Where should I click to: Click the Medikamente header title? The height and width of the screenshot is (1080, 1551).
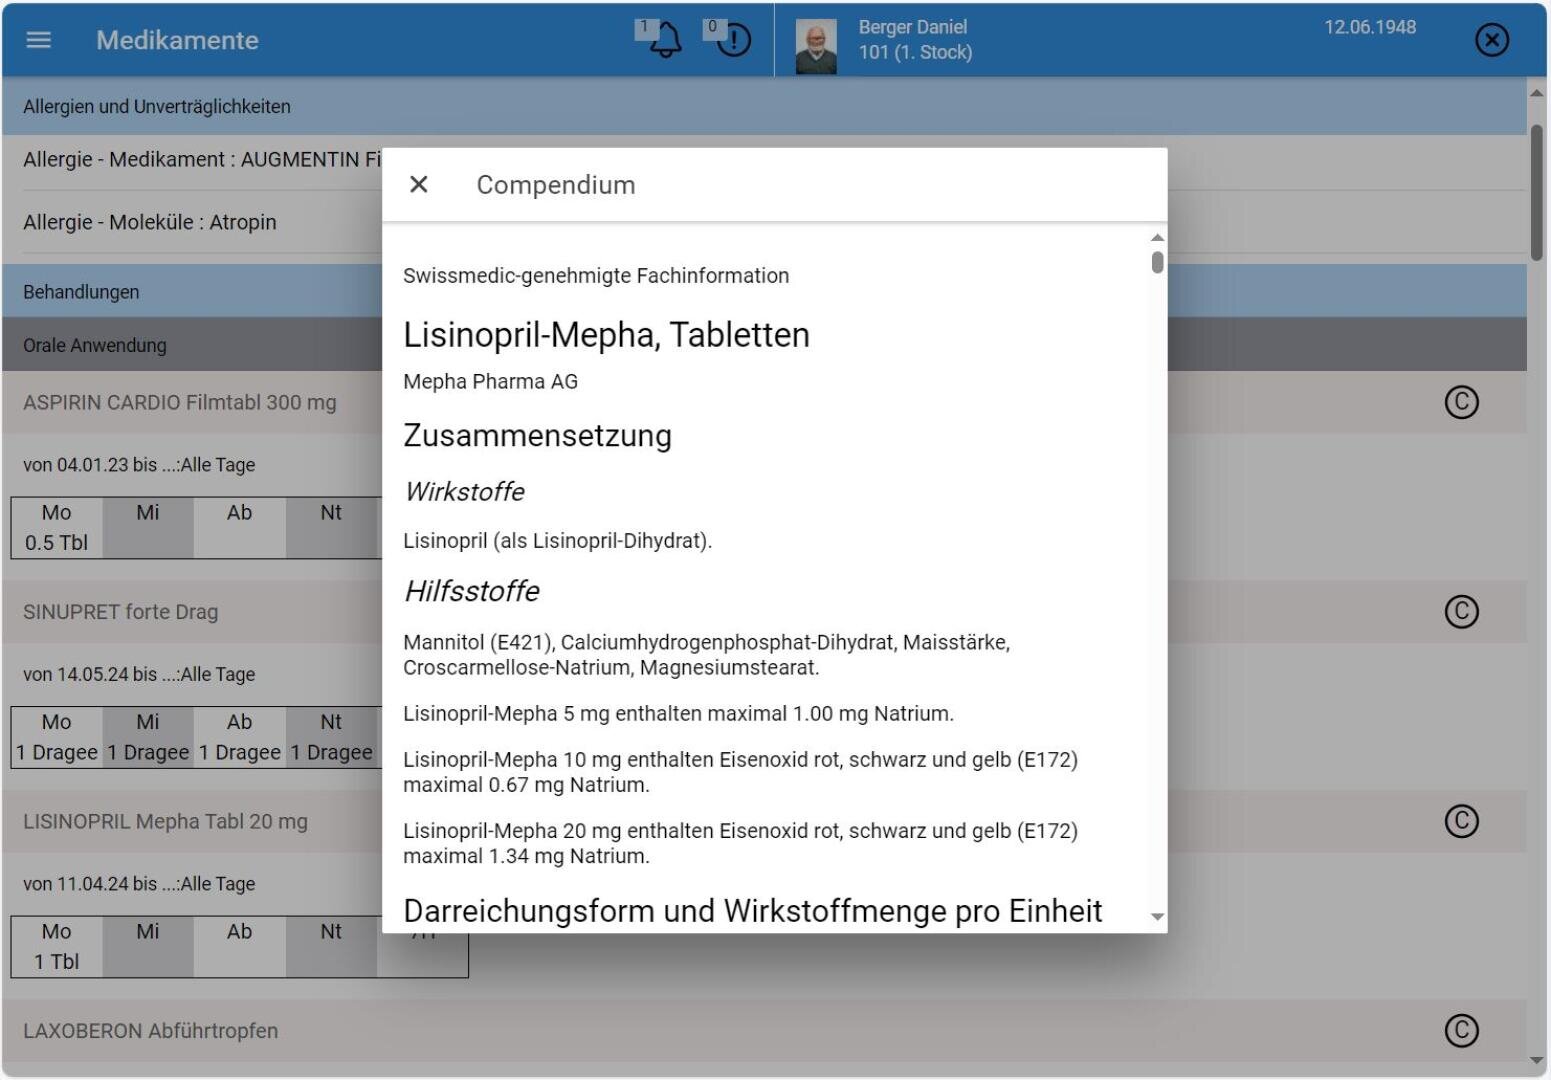(177, 40)
